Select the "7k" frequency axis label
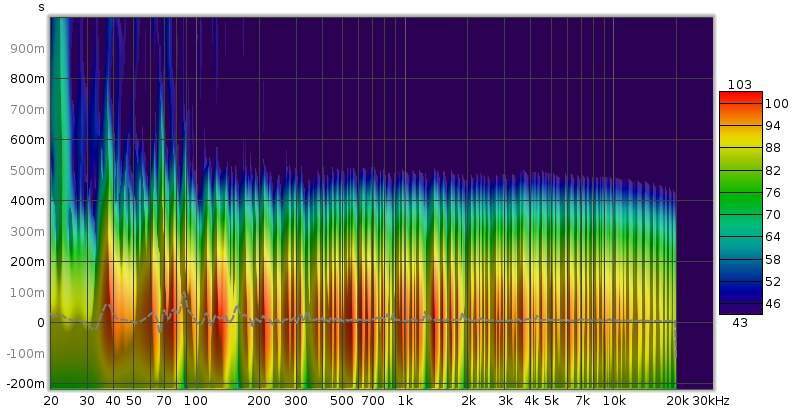Screen dimensions: 800x412 (x=583, y=401)
